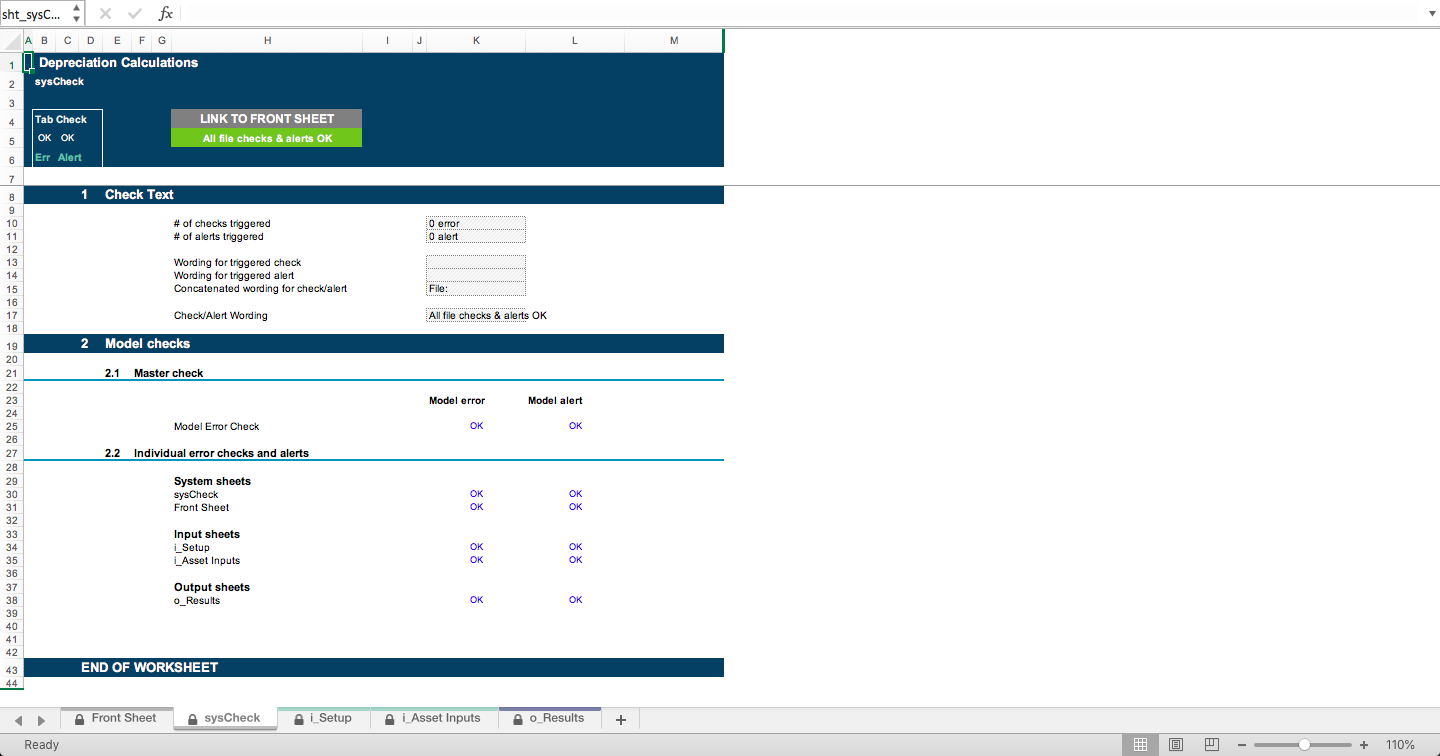Click the 'Err' cell in Tab Check box
Image resolution: width=1440 pixels, height=756 pixels.
click(42, 157)
